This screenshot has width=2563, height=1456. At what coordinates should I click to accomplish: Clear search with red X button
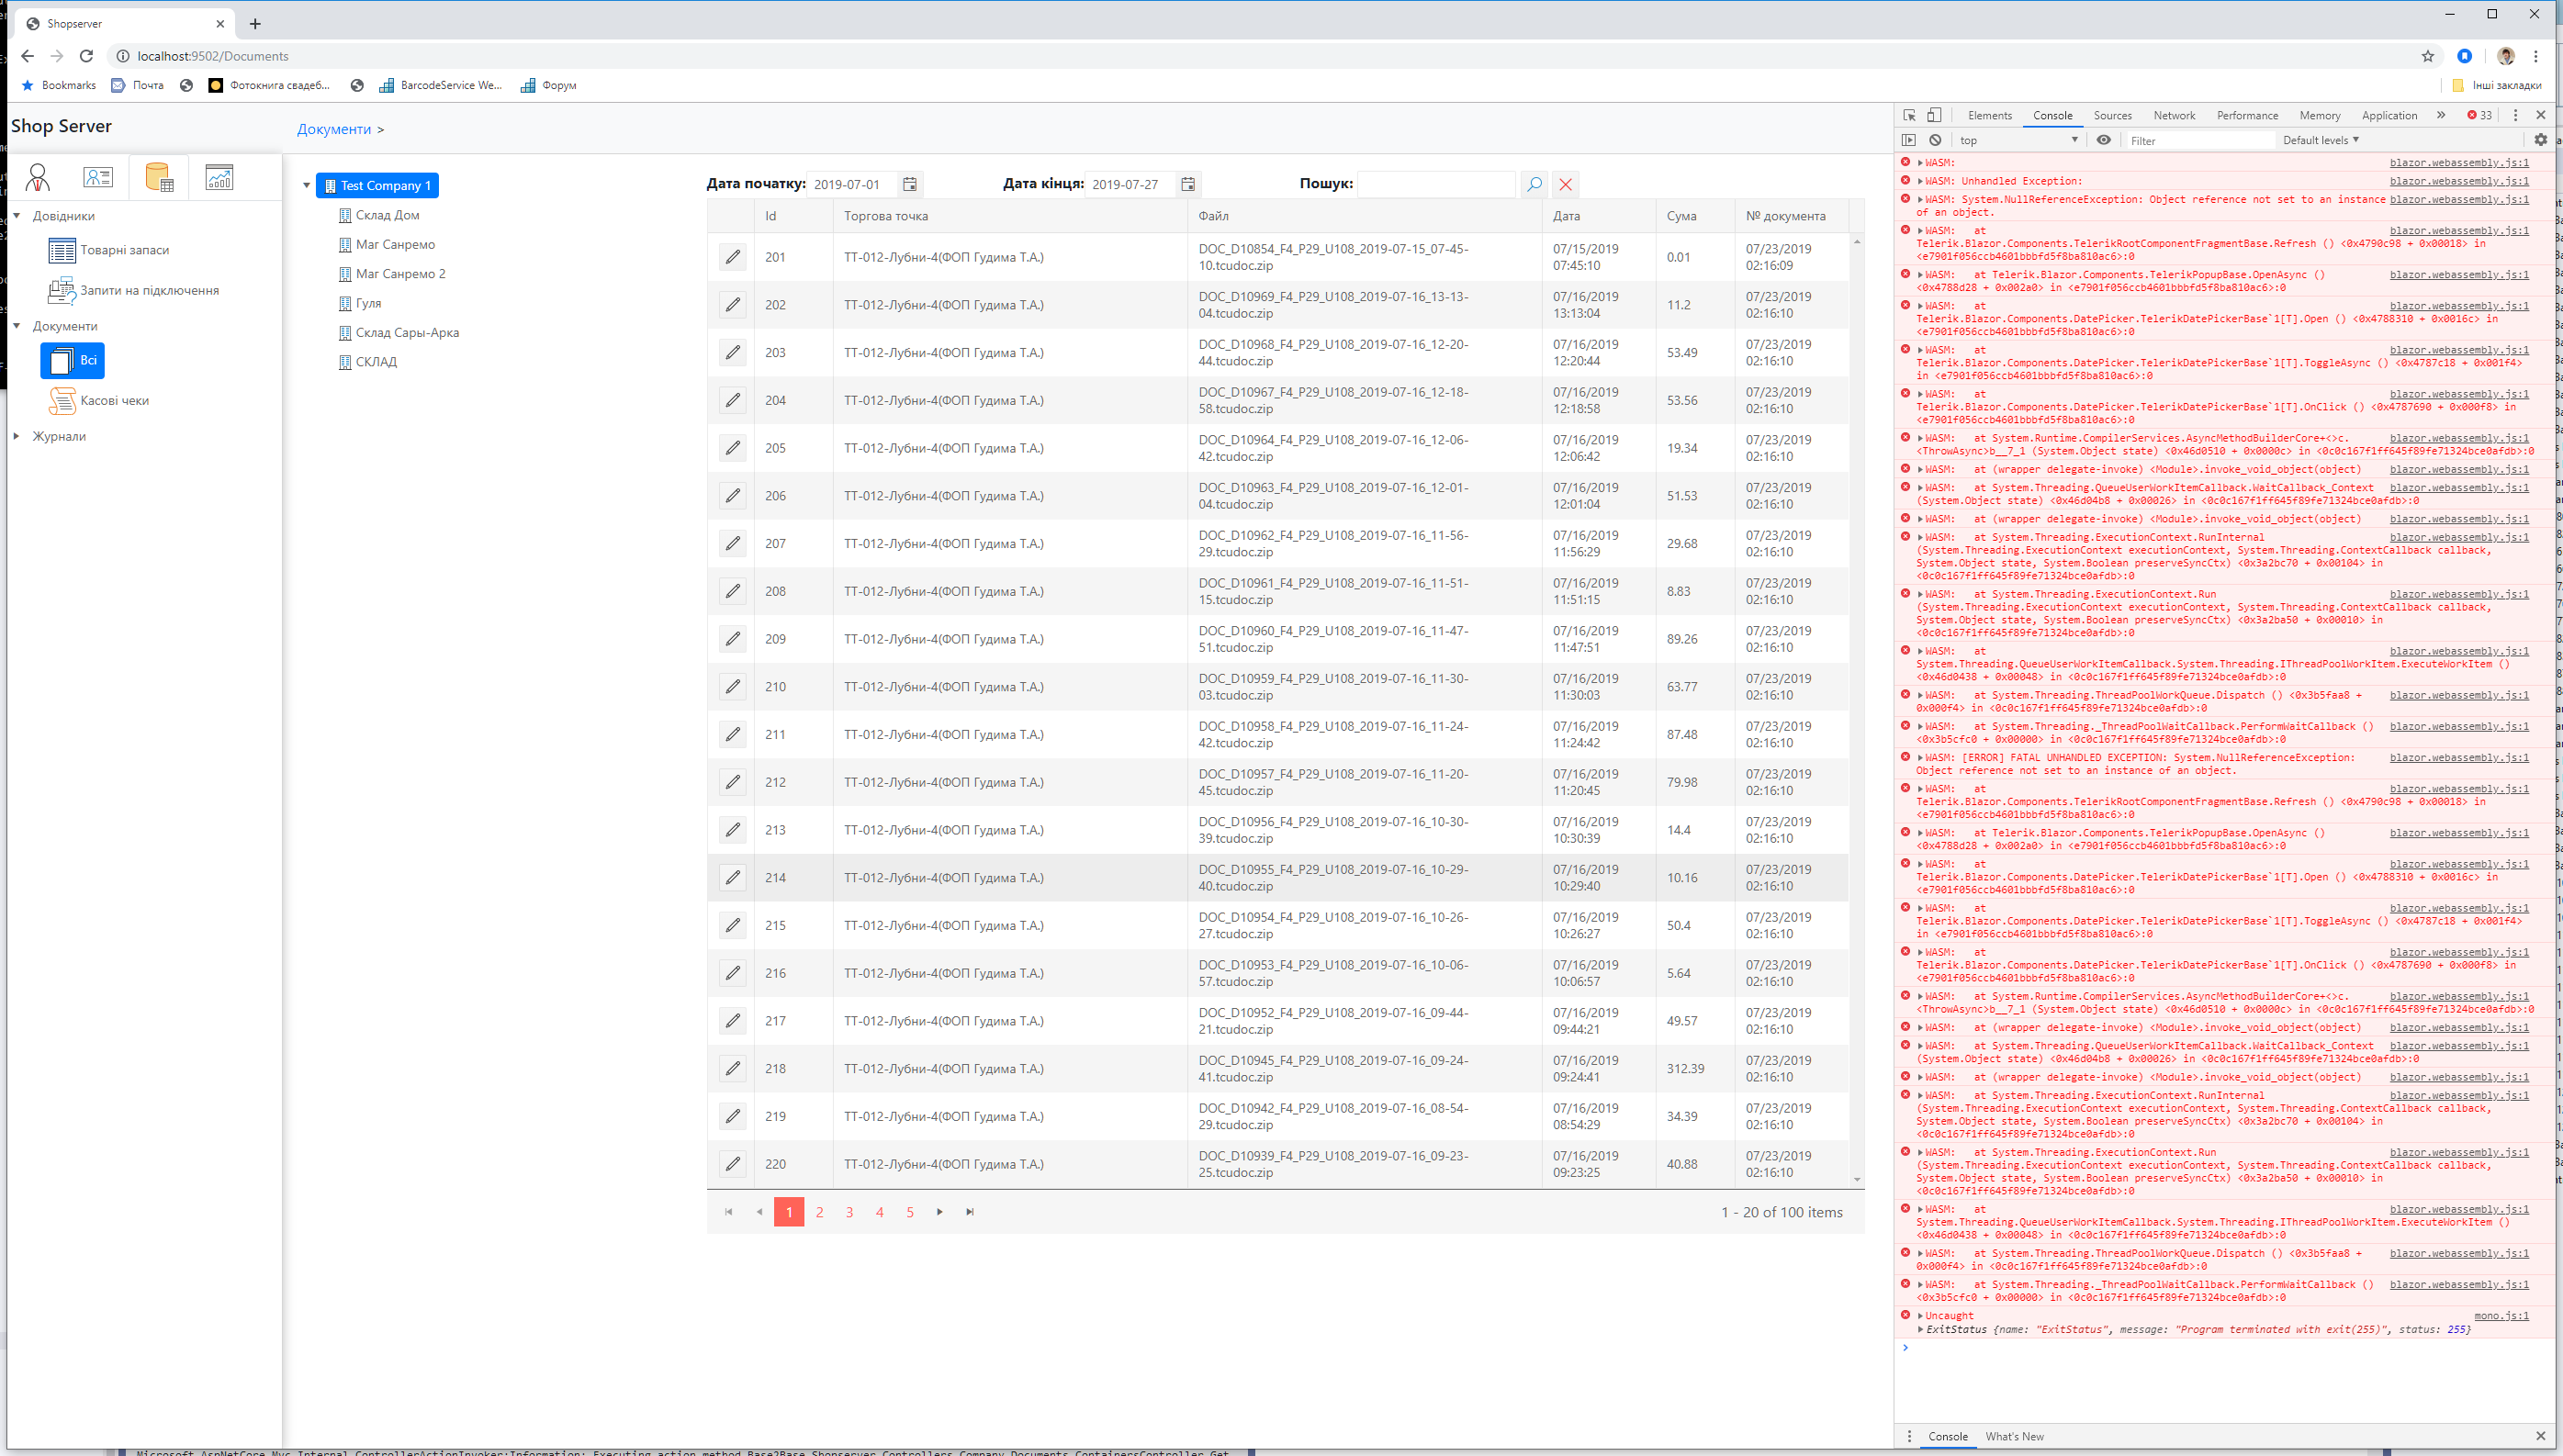coord(1565,184)
